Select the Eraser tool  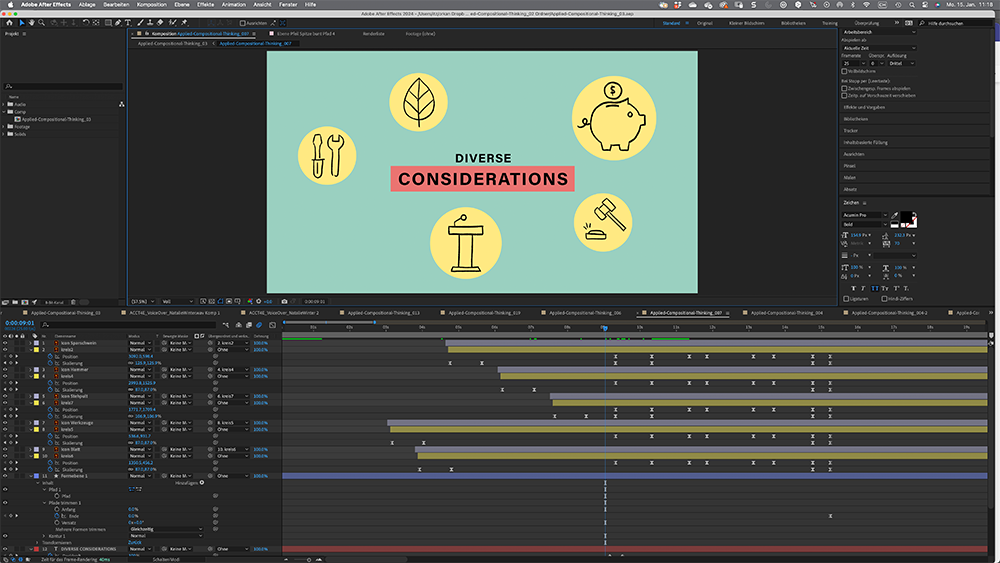coord(159,23)
